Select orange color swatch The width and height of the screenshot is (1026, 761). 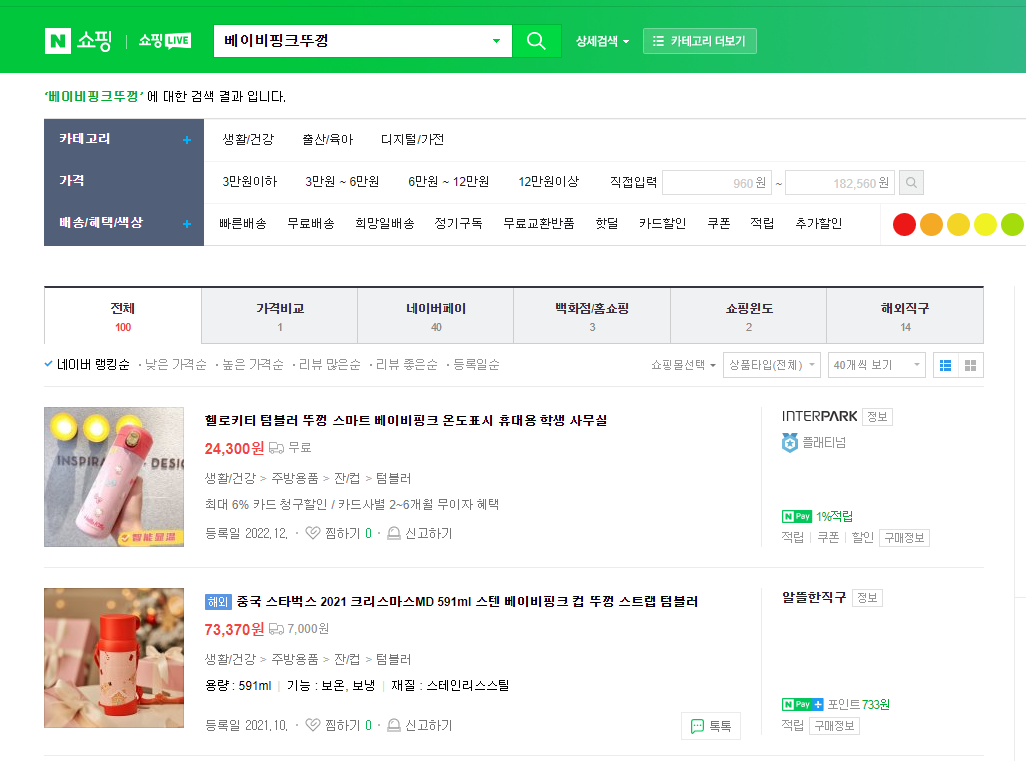coord(931,224)
